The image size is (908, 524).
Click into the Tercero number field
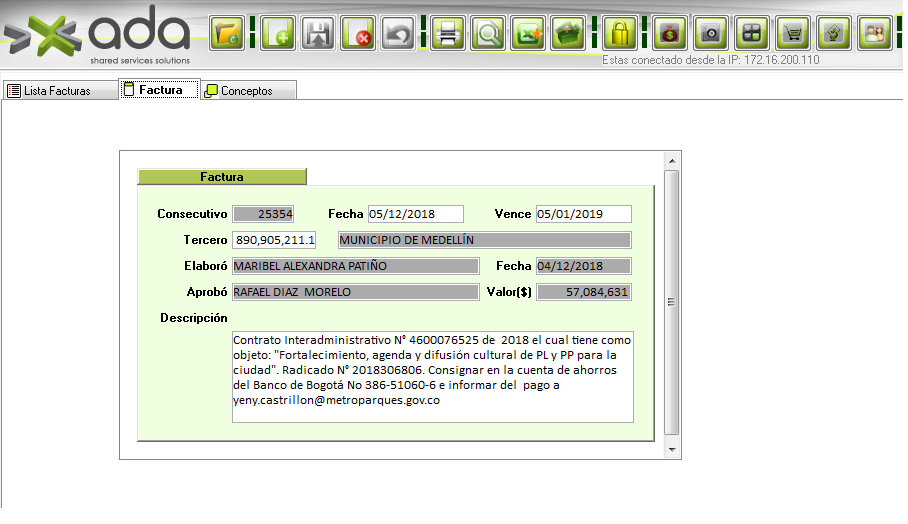tap(274, 240)
